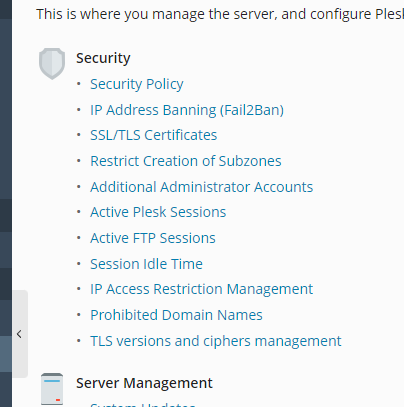The image size is (404, 407).
Task: View Active FTP Sessions
Action: (x=153, y=238)
